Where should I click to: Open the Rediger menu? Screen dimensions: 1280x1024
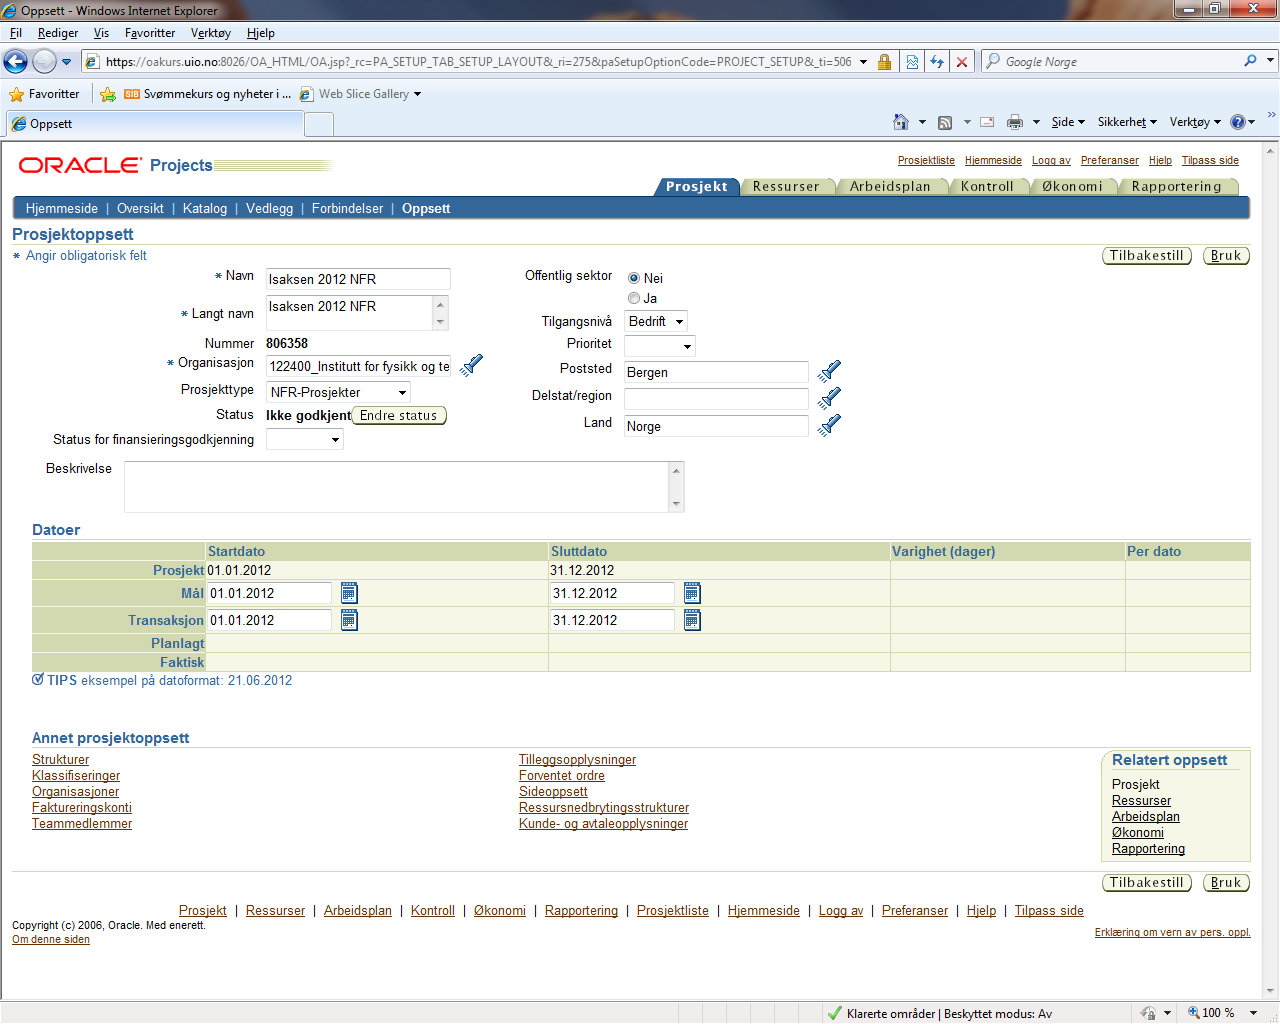[58, 33]
